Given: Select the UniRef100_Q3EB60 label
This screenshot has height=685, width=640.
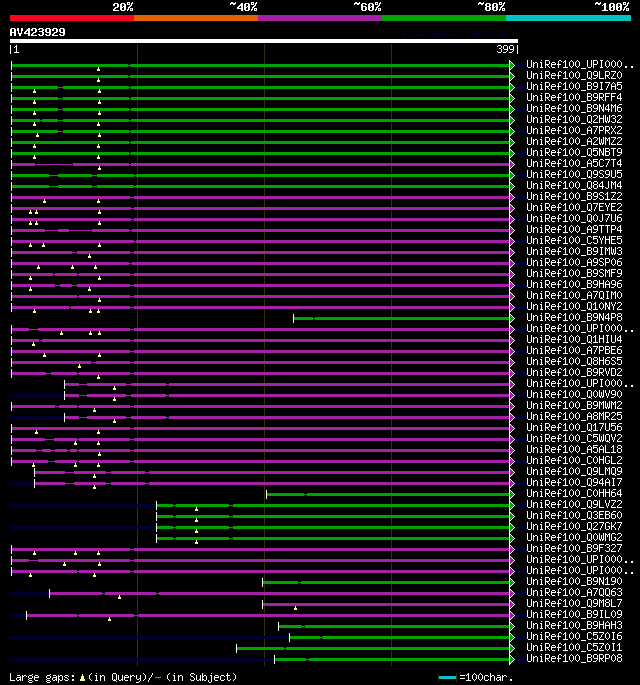Looking at the screenshot, I should tap(574, 515).
